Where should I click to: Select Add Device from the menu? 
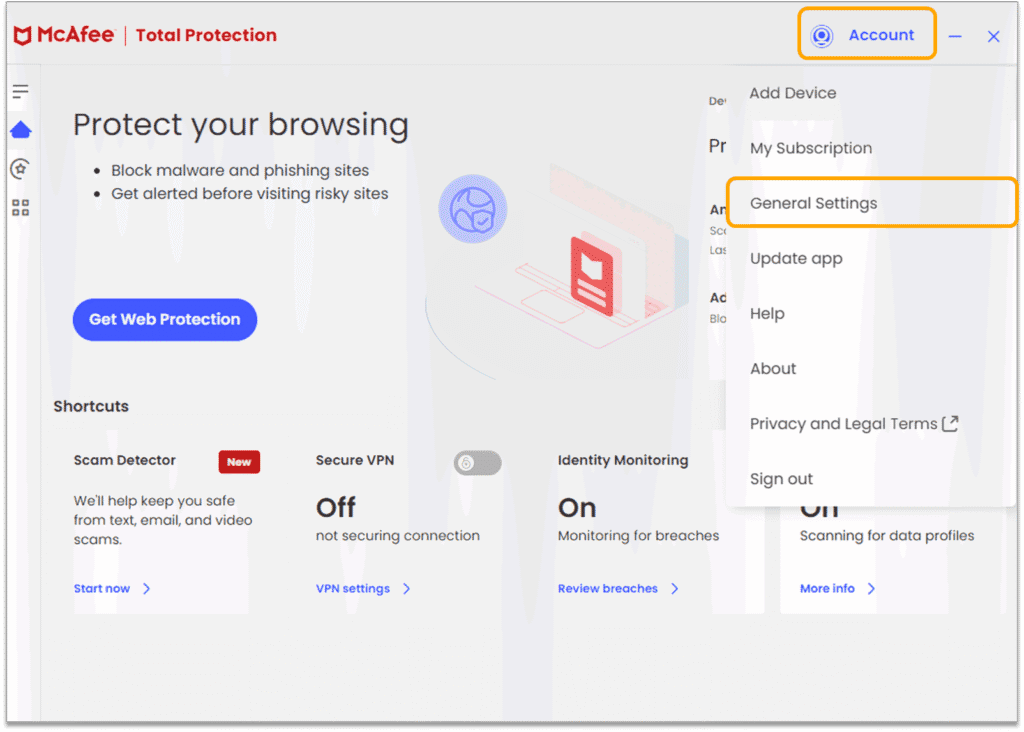tap(793, 93)
